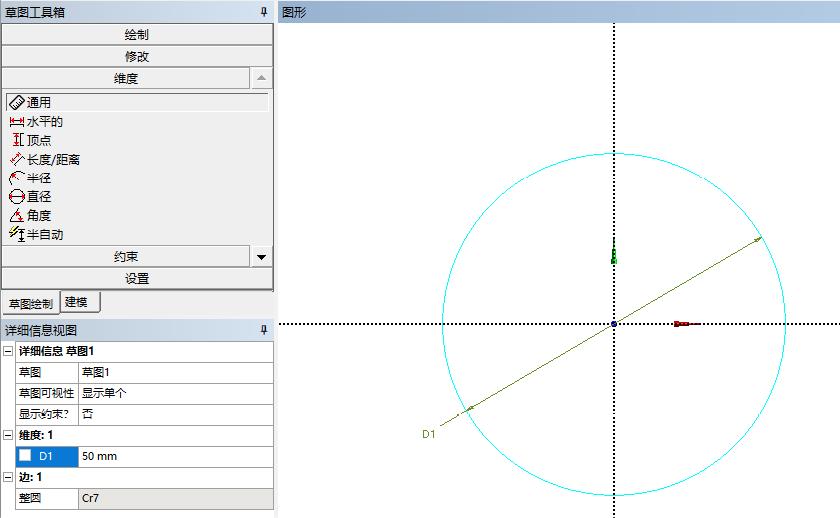
Task: Open the 设置 toolbox category
Action: 137,278
